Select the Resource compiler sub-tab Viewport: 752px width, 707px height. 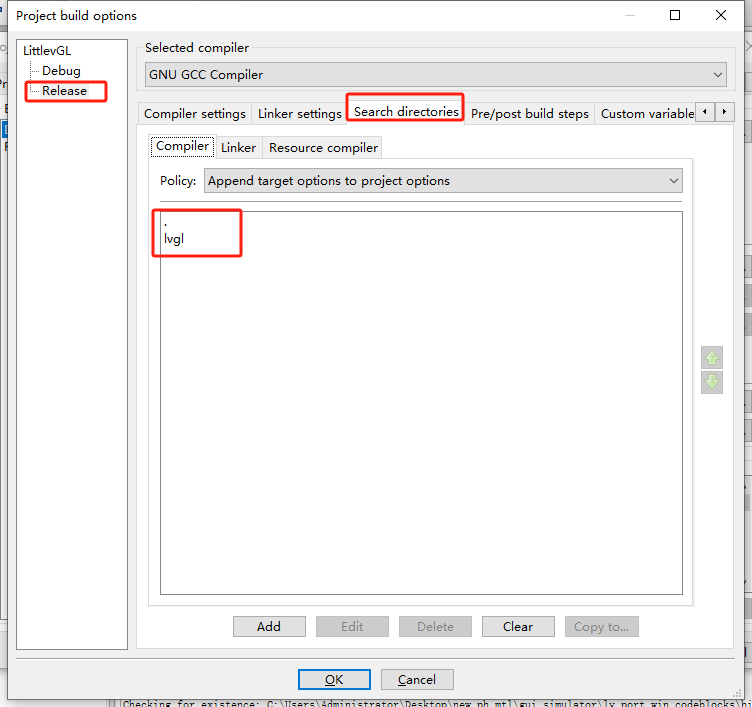[323, 148]
